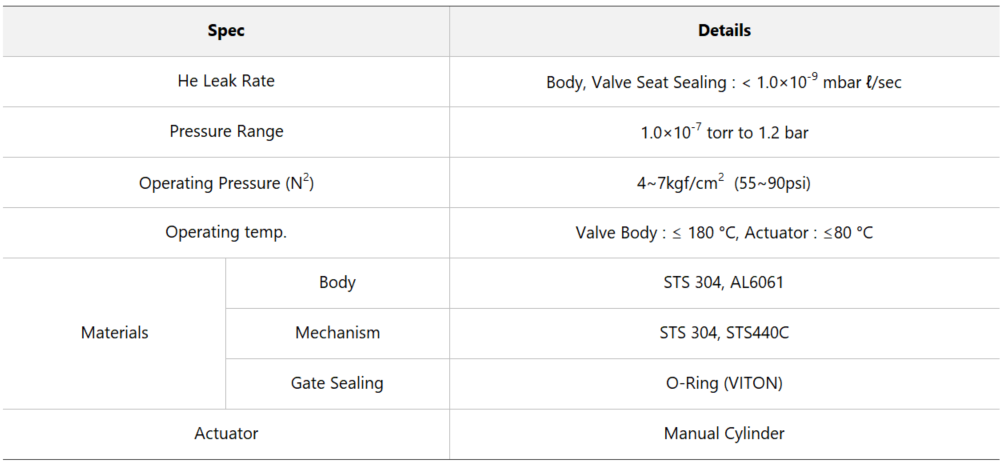Image resolution: width=1004 pixels, height=462 pixels.
Task: Select the Gate Sealing label
Action: [337, 383]
